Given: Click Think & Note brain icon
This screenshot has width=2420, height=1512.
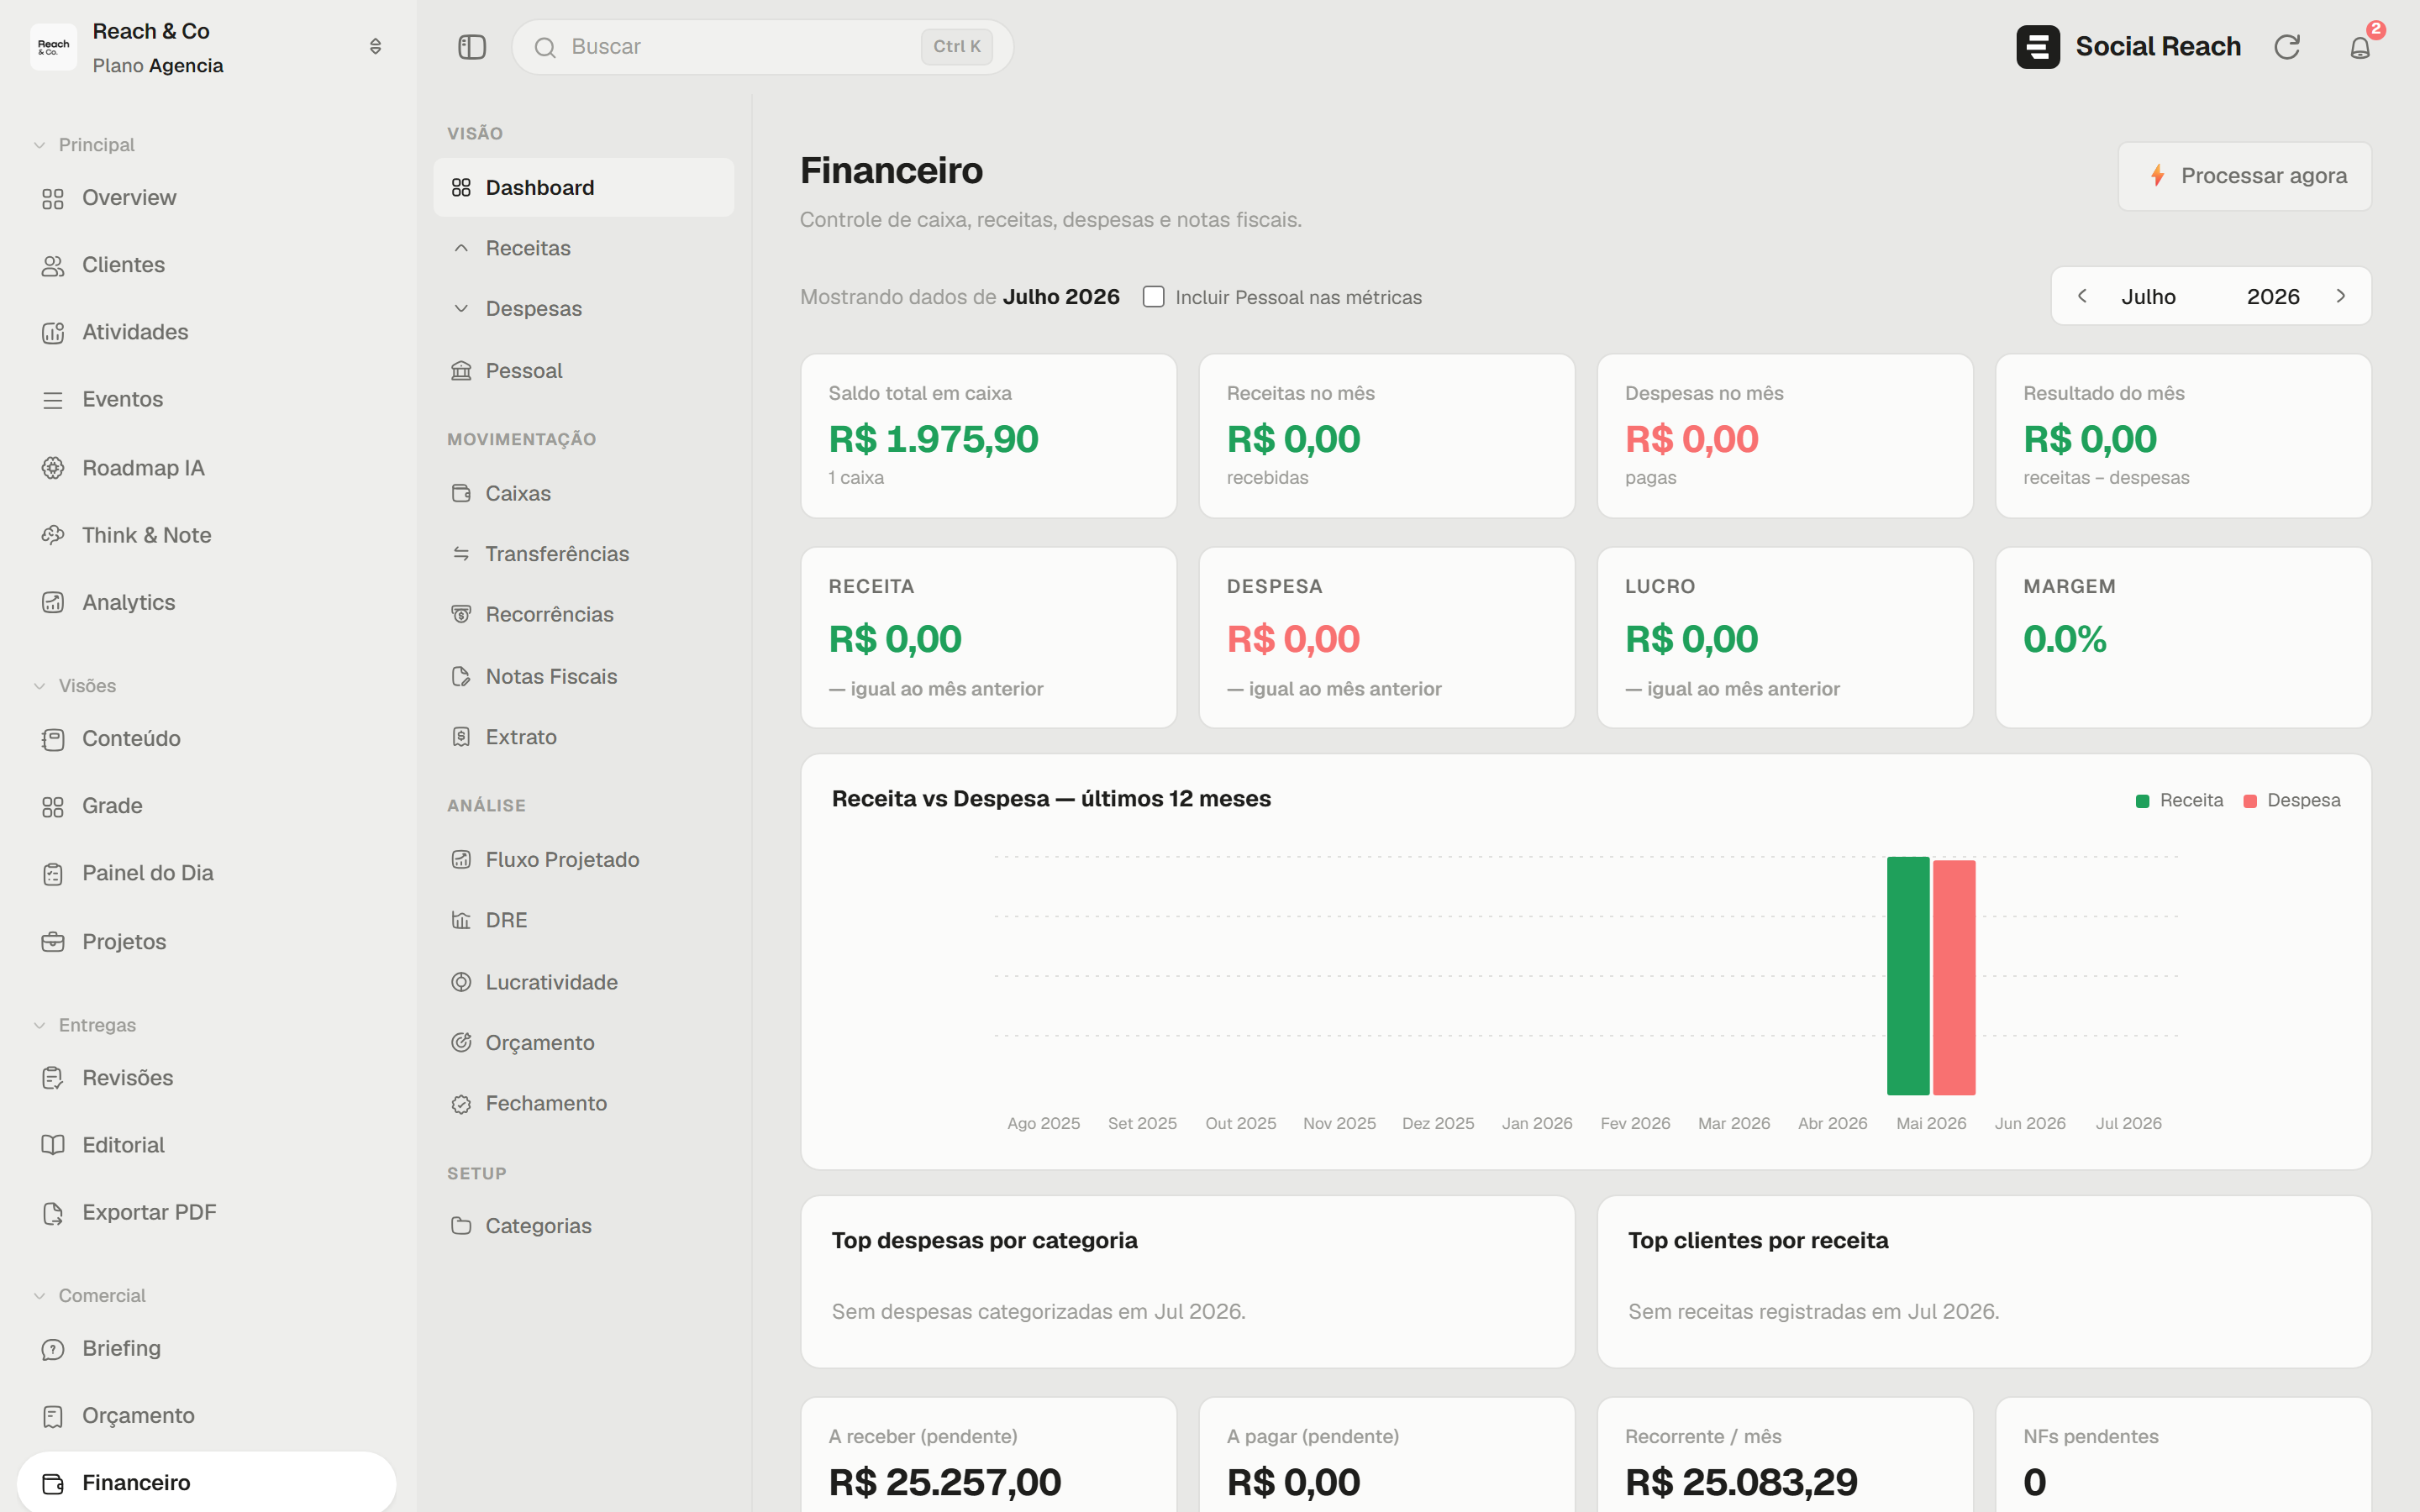Looking at the screenshot, I should [53, 535].
